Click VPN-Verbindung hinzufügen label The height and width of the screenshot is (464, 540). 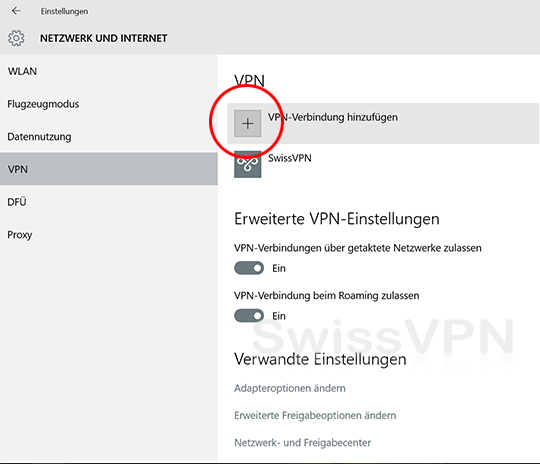click(333, 117)
